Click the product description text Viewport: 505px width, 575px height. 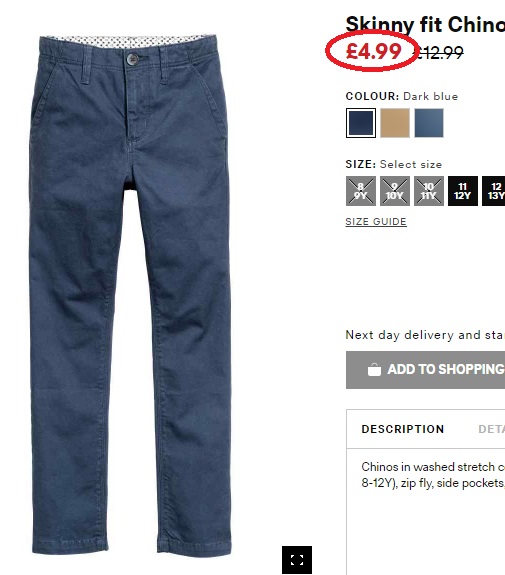[x=433, y=475]
